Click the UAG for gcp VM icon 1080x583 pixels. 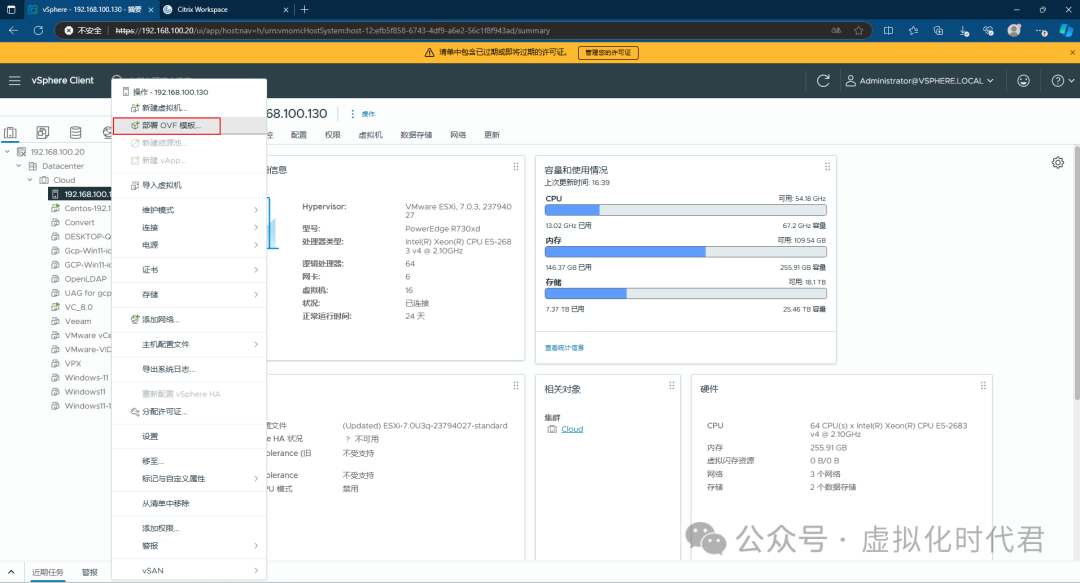click(x=55, y=293)
